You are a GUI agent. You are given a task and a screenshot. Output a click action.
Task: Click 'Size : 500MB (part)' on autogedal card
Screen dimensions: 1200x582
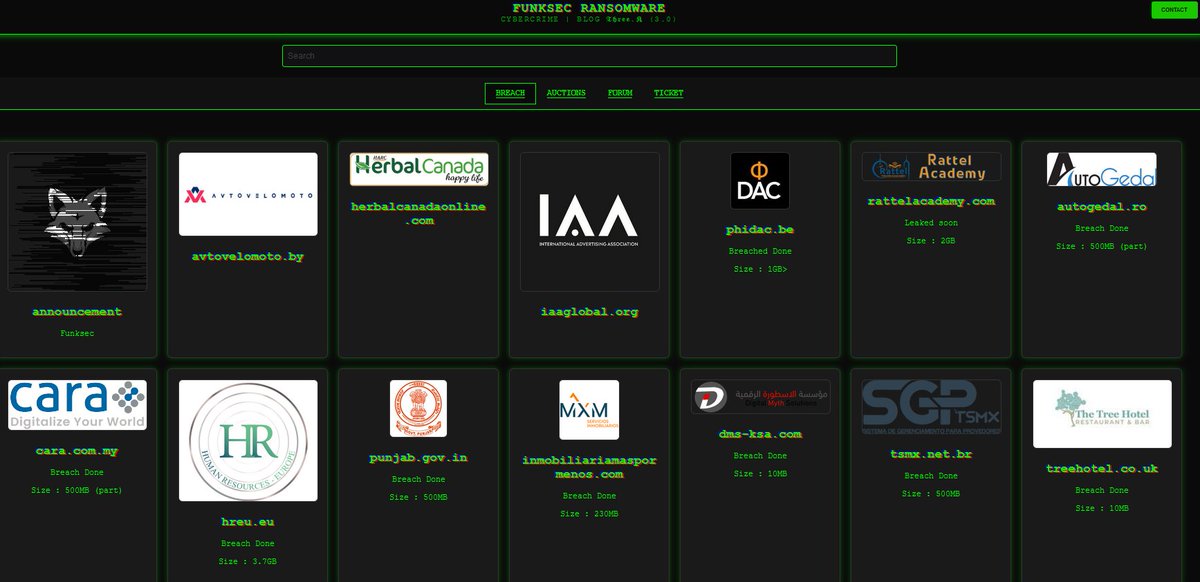(1102, 246)
